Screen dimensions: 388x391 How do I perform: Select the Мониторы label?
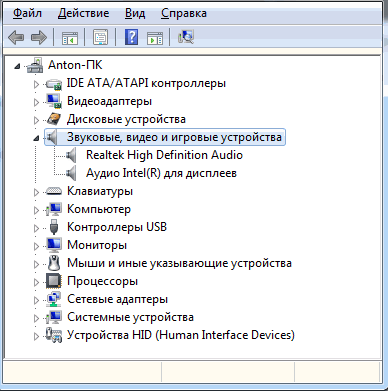pos(97,245)
